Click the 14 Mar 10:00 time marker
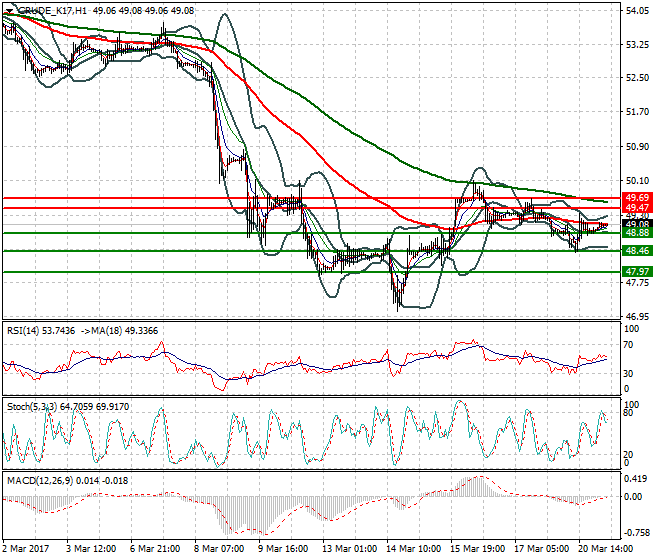 point(414,549)
